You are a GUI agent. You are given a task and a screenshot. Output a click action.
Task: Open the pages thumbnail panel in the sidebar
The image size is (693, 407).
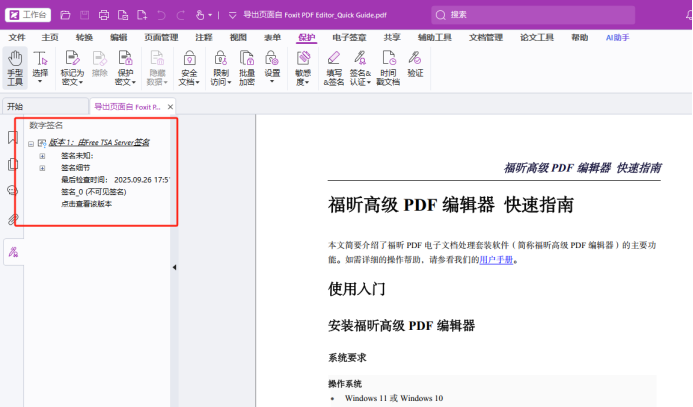click(x=13, y=164)
